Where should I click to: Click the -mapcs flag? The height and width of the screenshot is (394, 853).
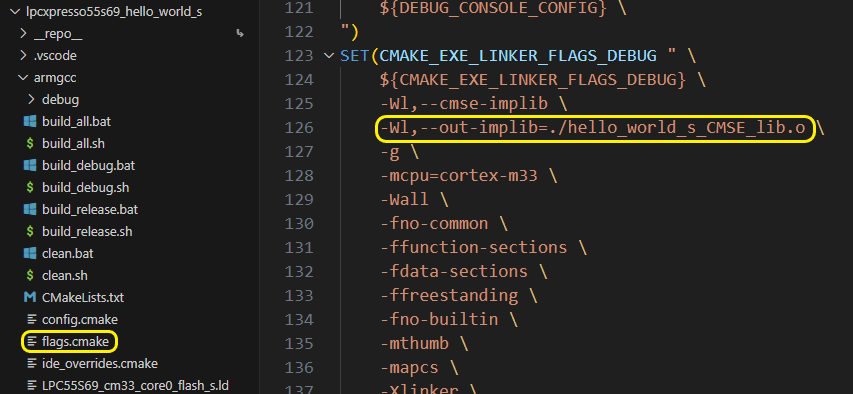(x=409, y=367)
